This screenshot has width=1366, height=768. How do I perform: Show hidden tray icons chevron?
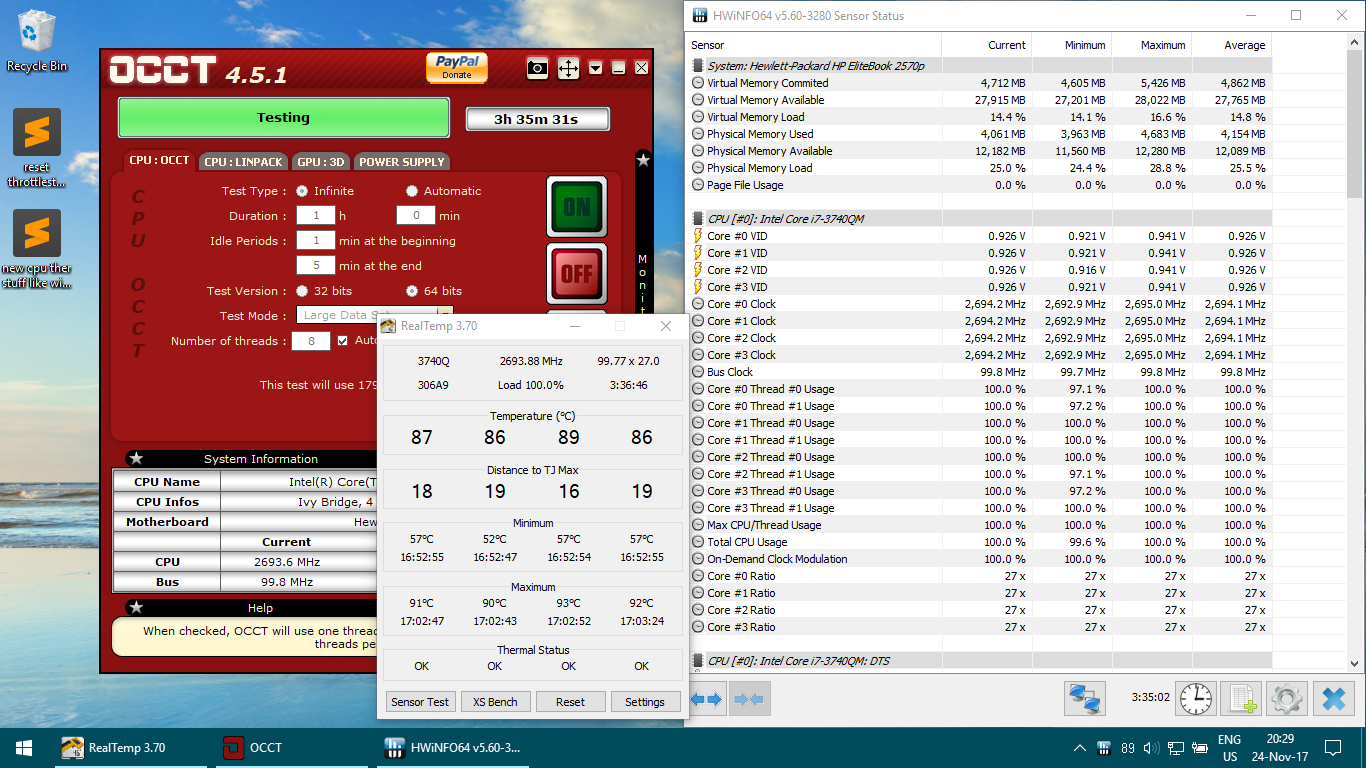(x=1080, y=748)
